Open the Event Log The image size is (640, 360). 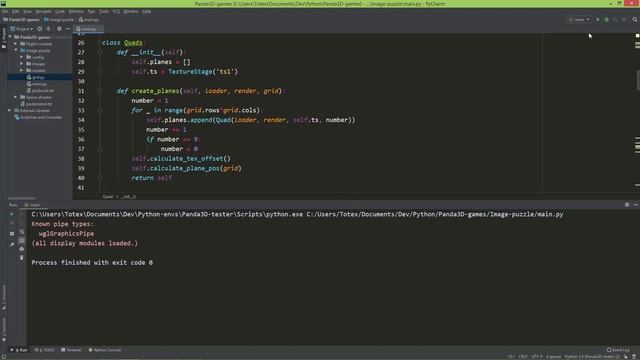click(618, 350)
